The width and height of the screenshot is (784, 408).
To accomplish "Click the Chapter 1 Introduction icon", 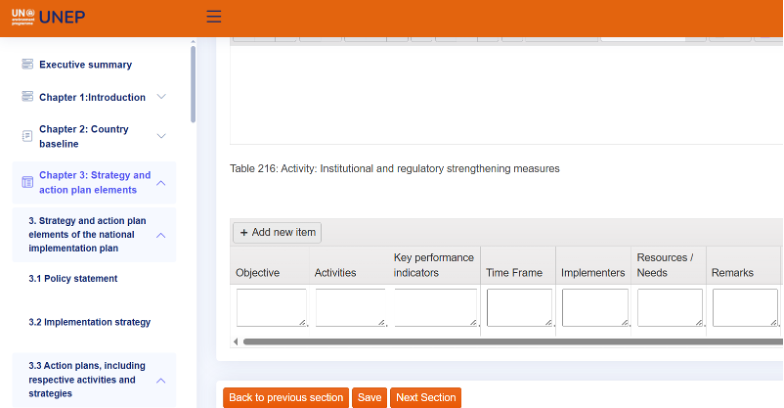I will click(x=28, y=97).
